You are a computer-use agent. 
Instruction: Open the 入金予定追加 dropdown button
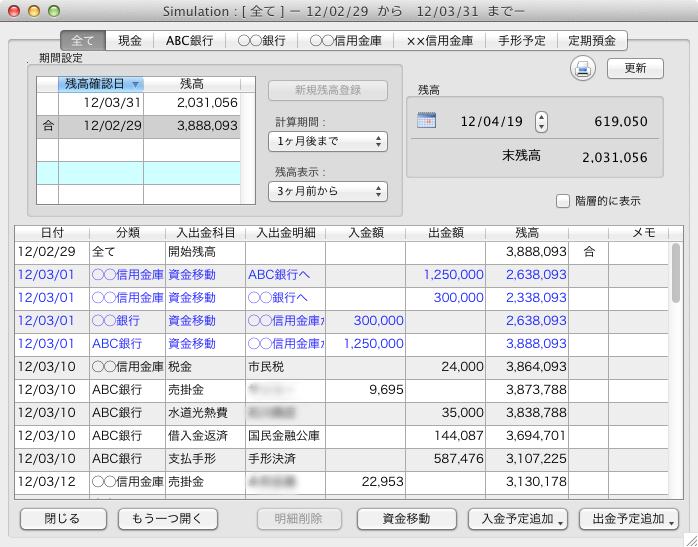click(x=518, y=519)
